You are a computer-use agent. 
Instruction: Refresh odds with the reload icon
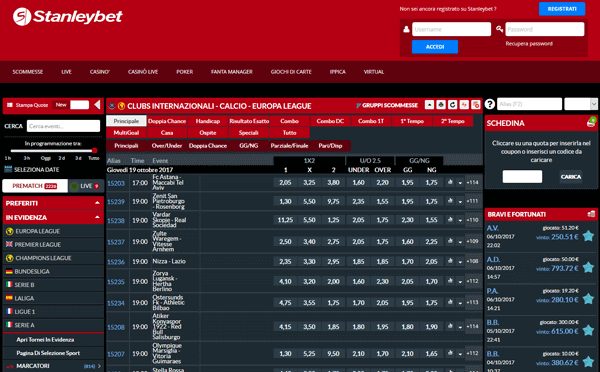click(452, 105)
